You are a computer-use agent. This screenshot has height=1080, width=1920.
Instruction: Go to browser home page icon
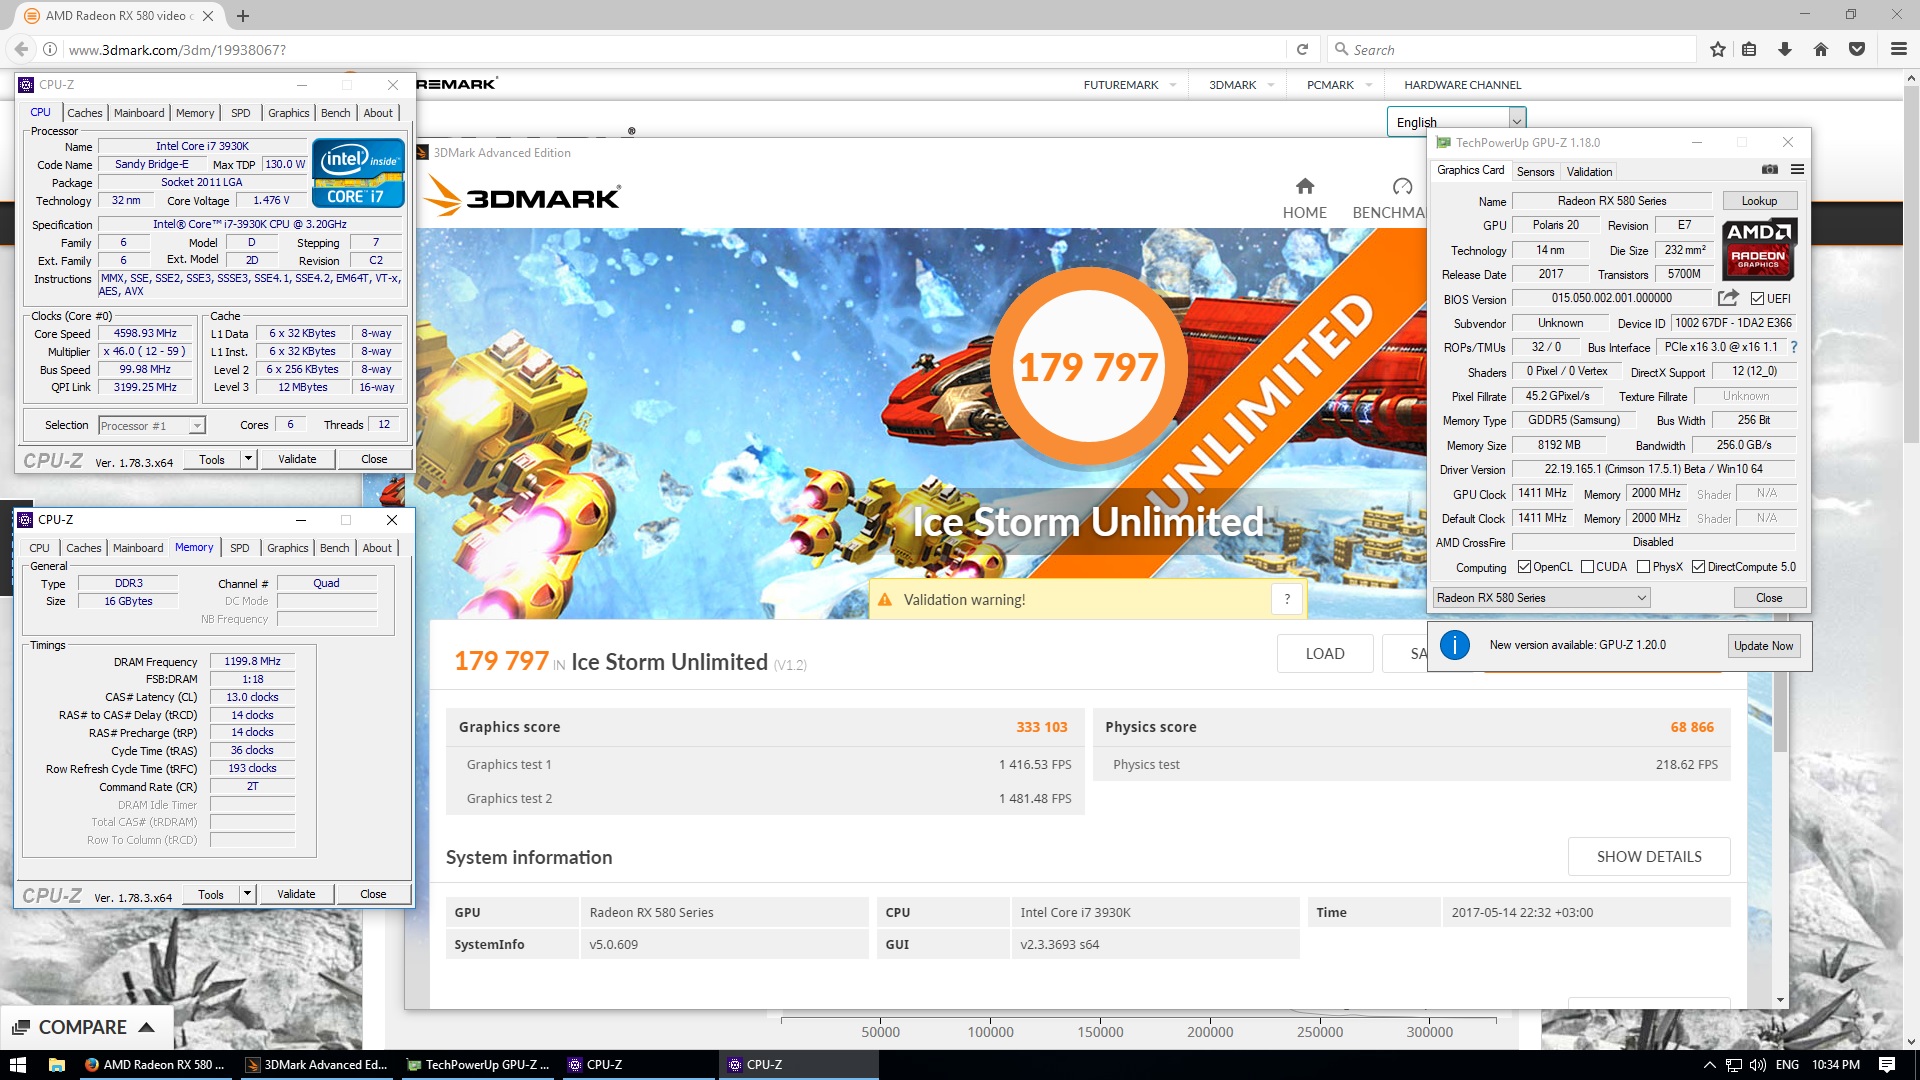[1821, 49]
